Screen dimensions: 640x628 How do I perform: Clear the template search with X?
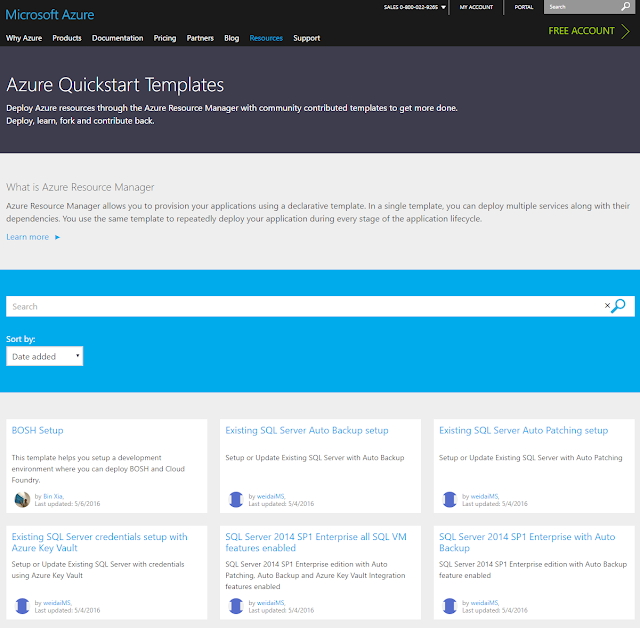[x=607, y=305]
